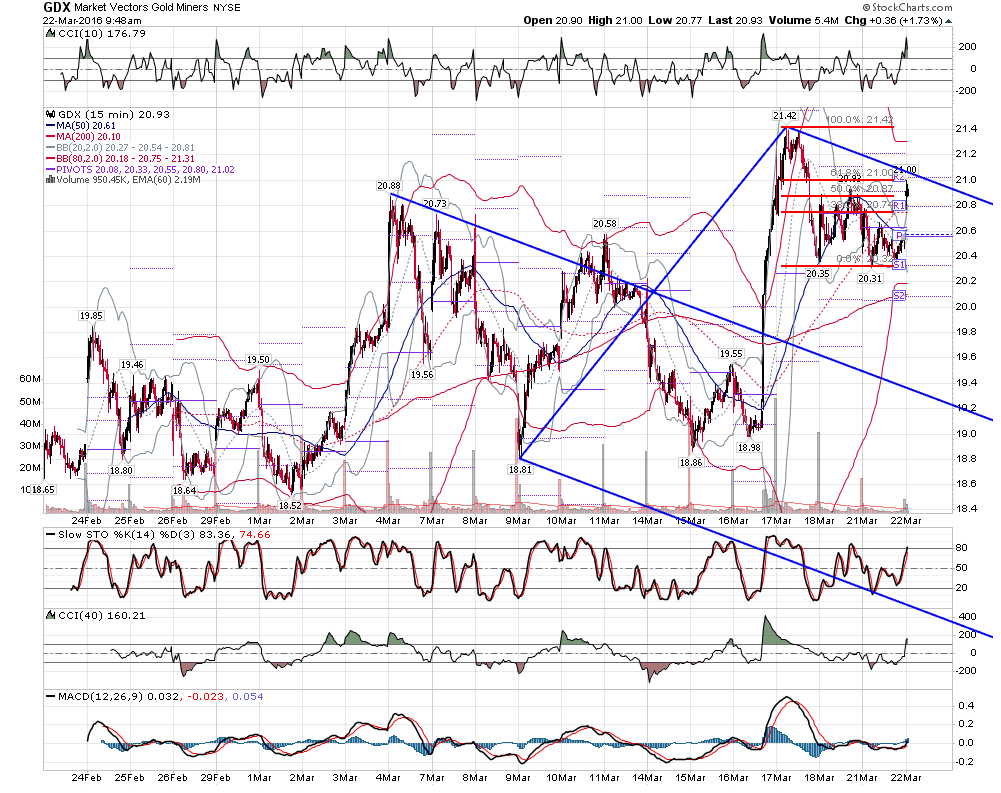Click the blue MA(50) legend line swatch
The image size is (1001, 793).
click(x=50, y=126)
